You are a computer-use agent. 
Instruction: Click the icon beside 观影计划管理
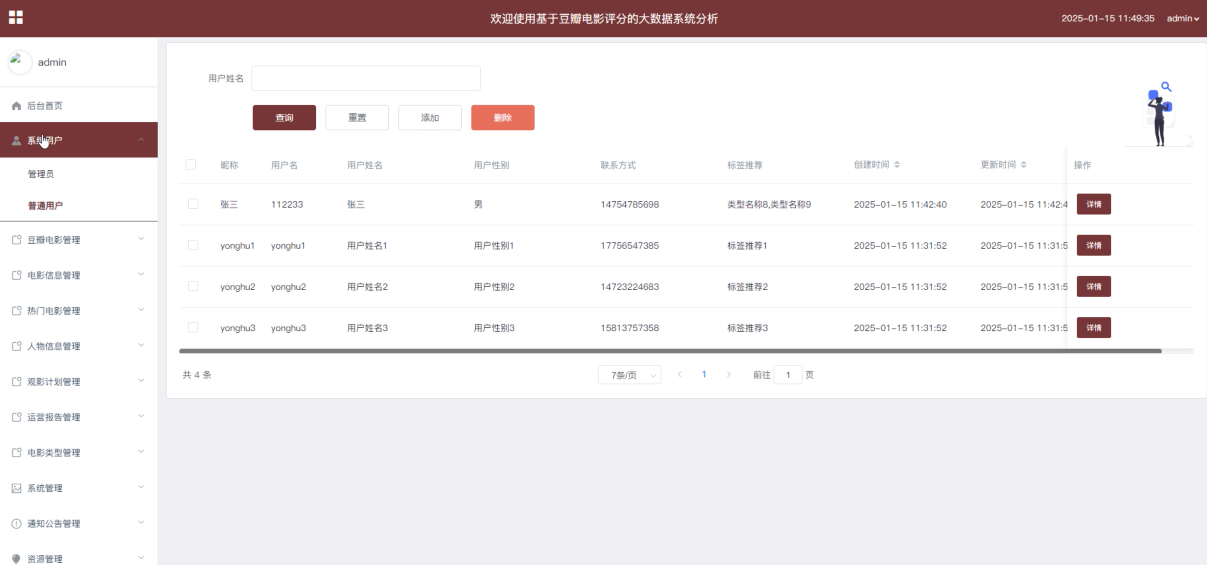point(16,382)
